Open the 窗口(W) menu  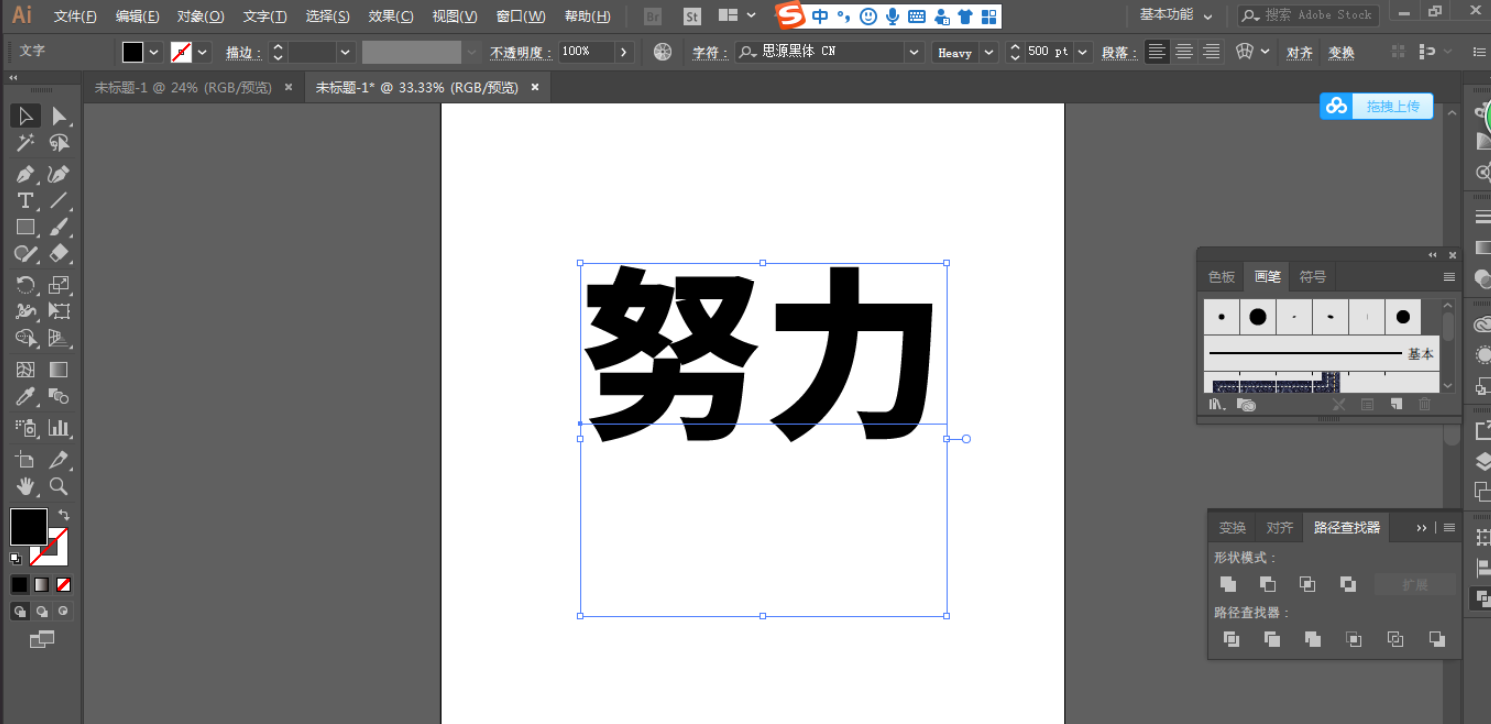[x=521, y=16]
